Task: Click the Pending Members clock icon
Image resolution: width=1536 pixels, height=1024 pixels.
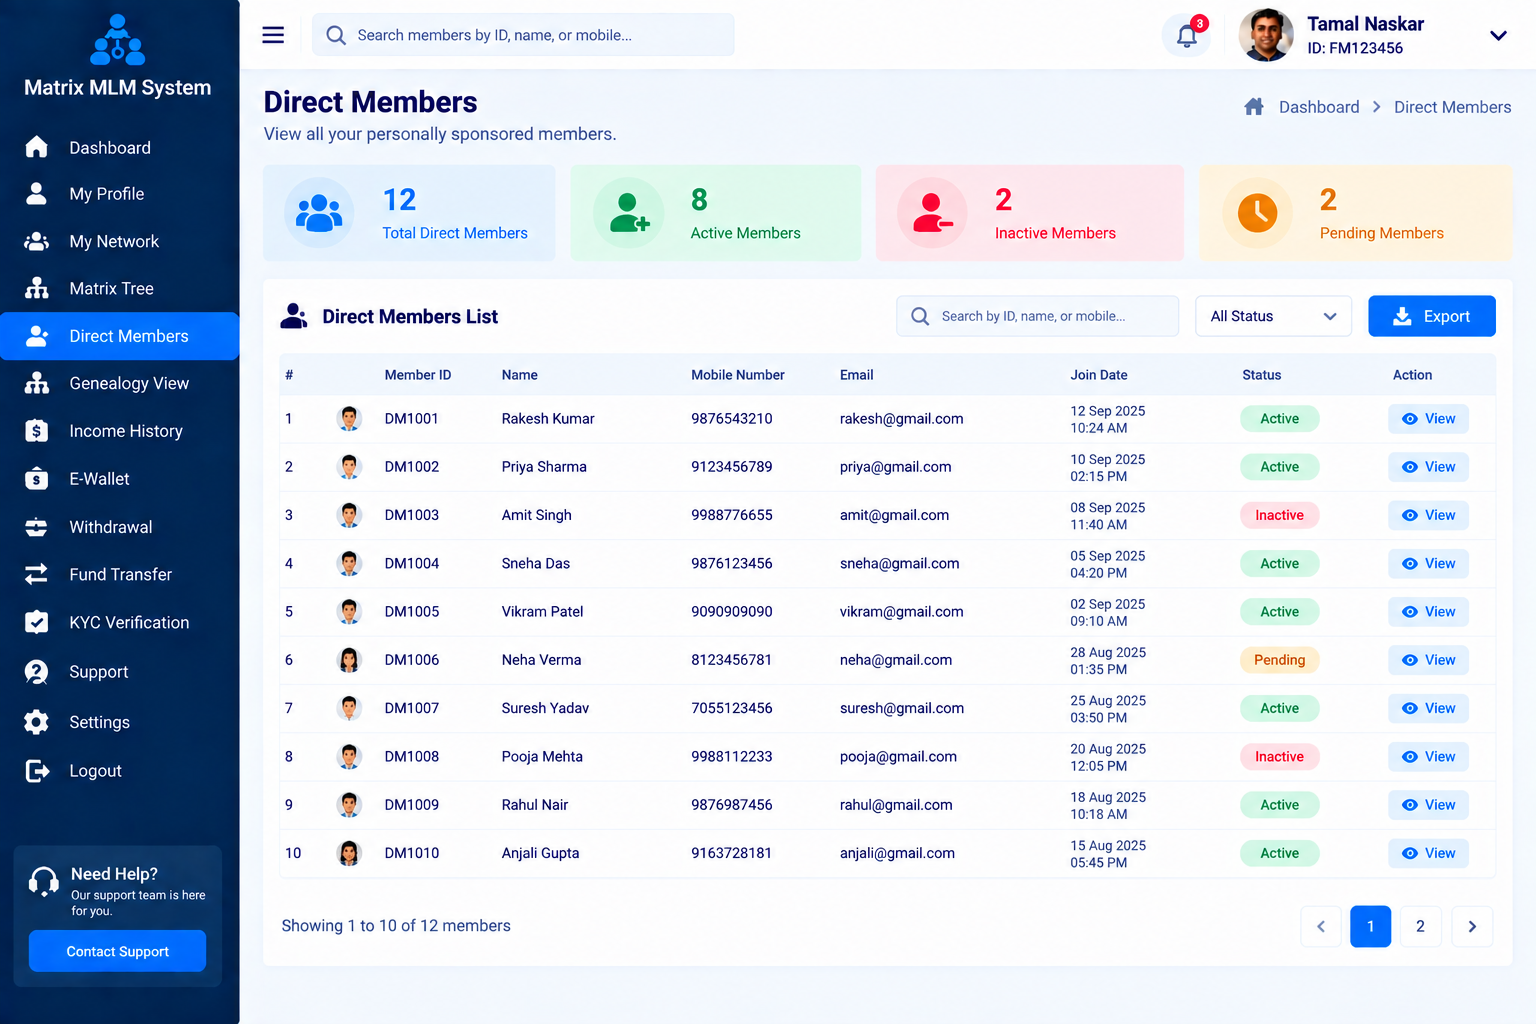Action: point(1258,213)
